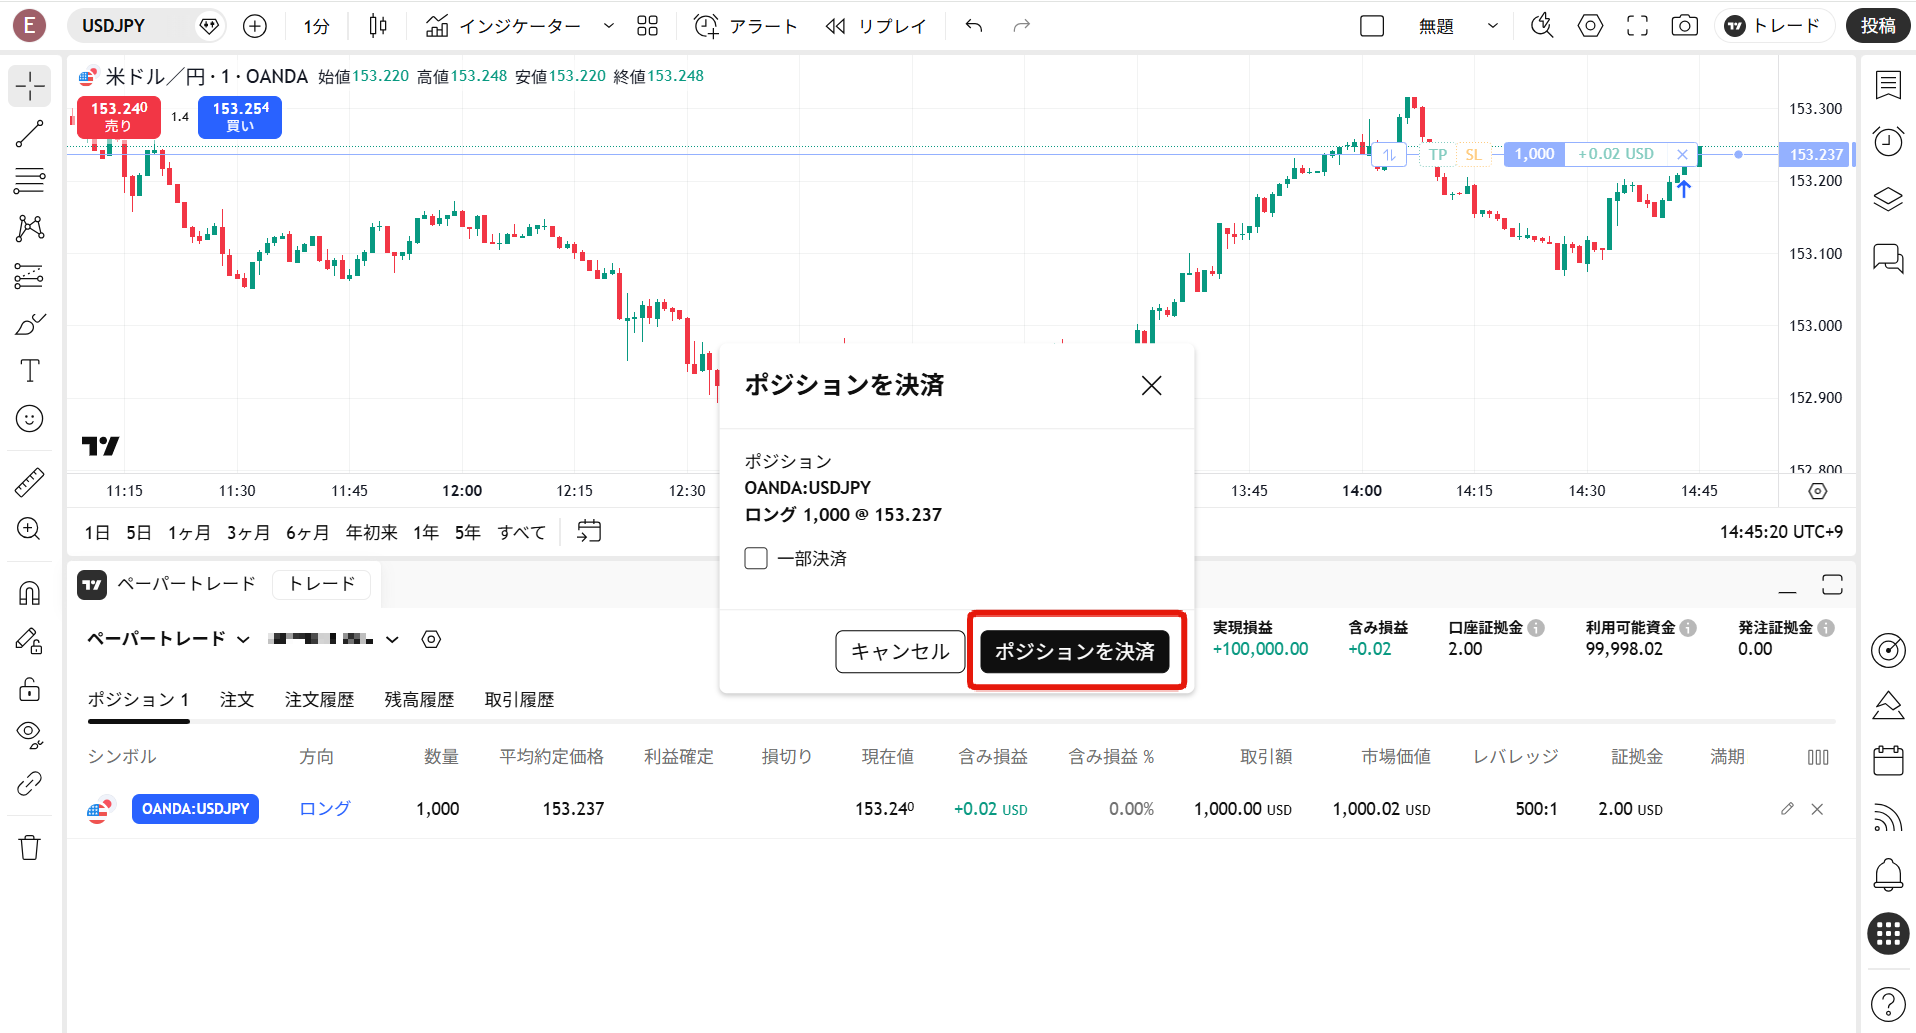Enable magnet mode on the left toolbar

pyautogui.click(x=29, y=592)
